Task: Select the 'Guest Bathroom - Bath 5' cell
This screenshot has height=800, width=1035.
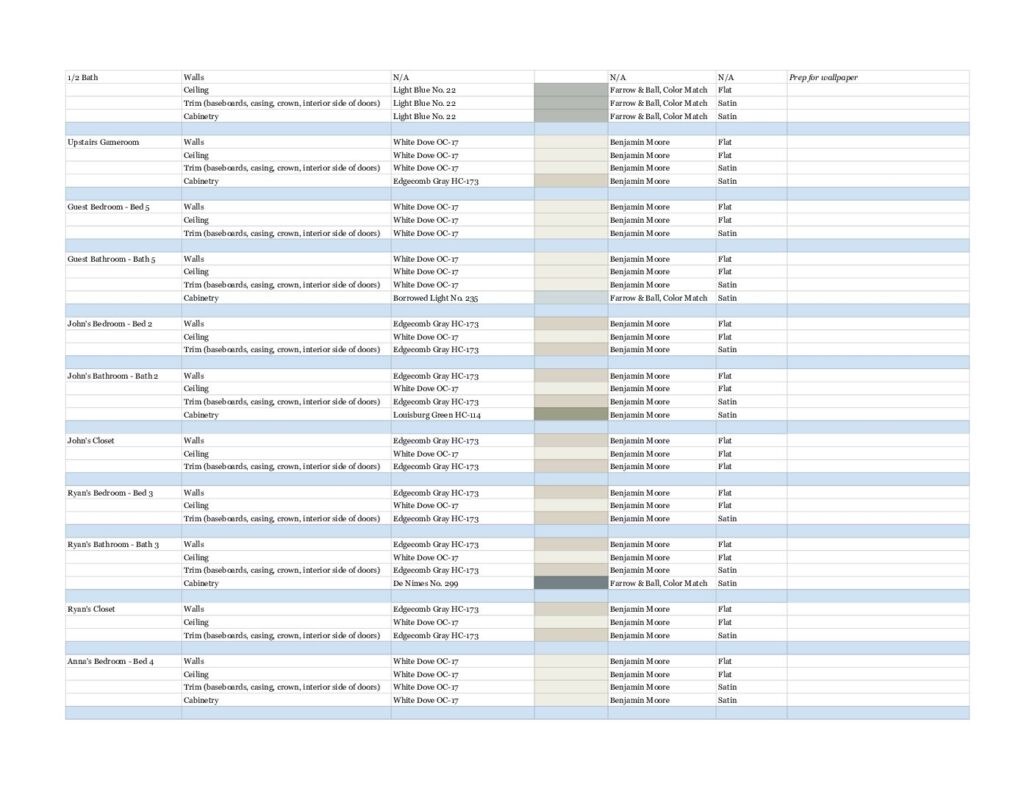Action: point(123,259)
